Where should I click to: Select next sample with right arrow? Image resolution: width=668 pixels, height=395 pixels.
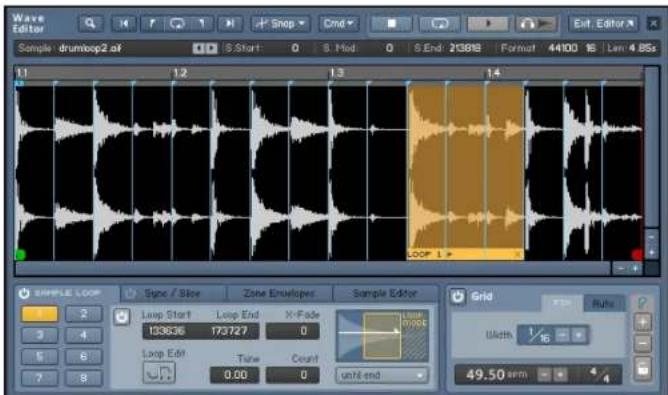tap(211, 48)
